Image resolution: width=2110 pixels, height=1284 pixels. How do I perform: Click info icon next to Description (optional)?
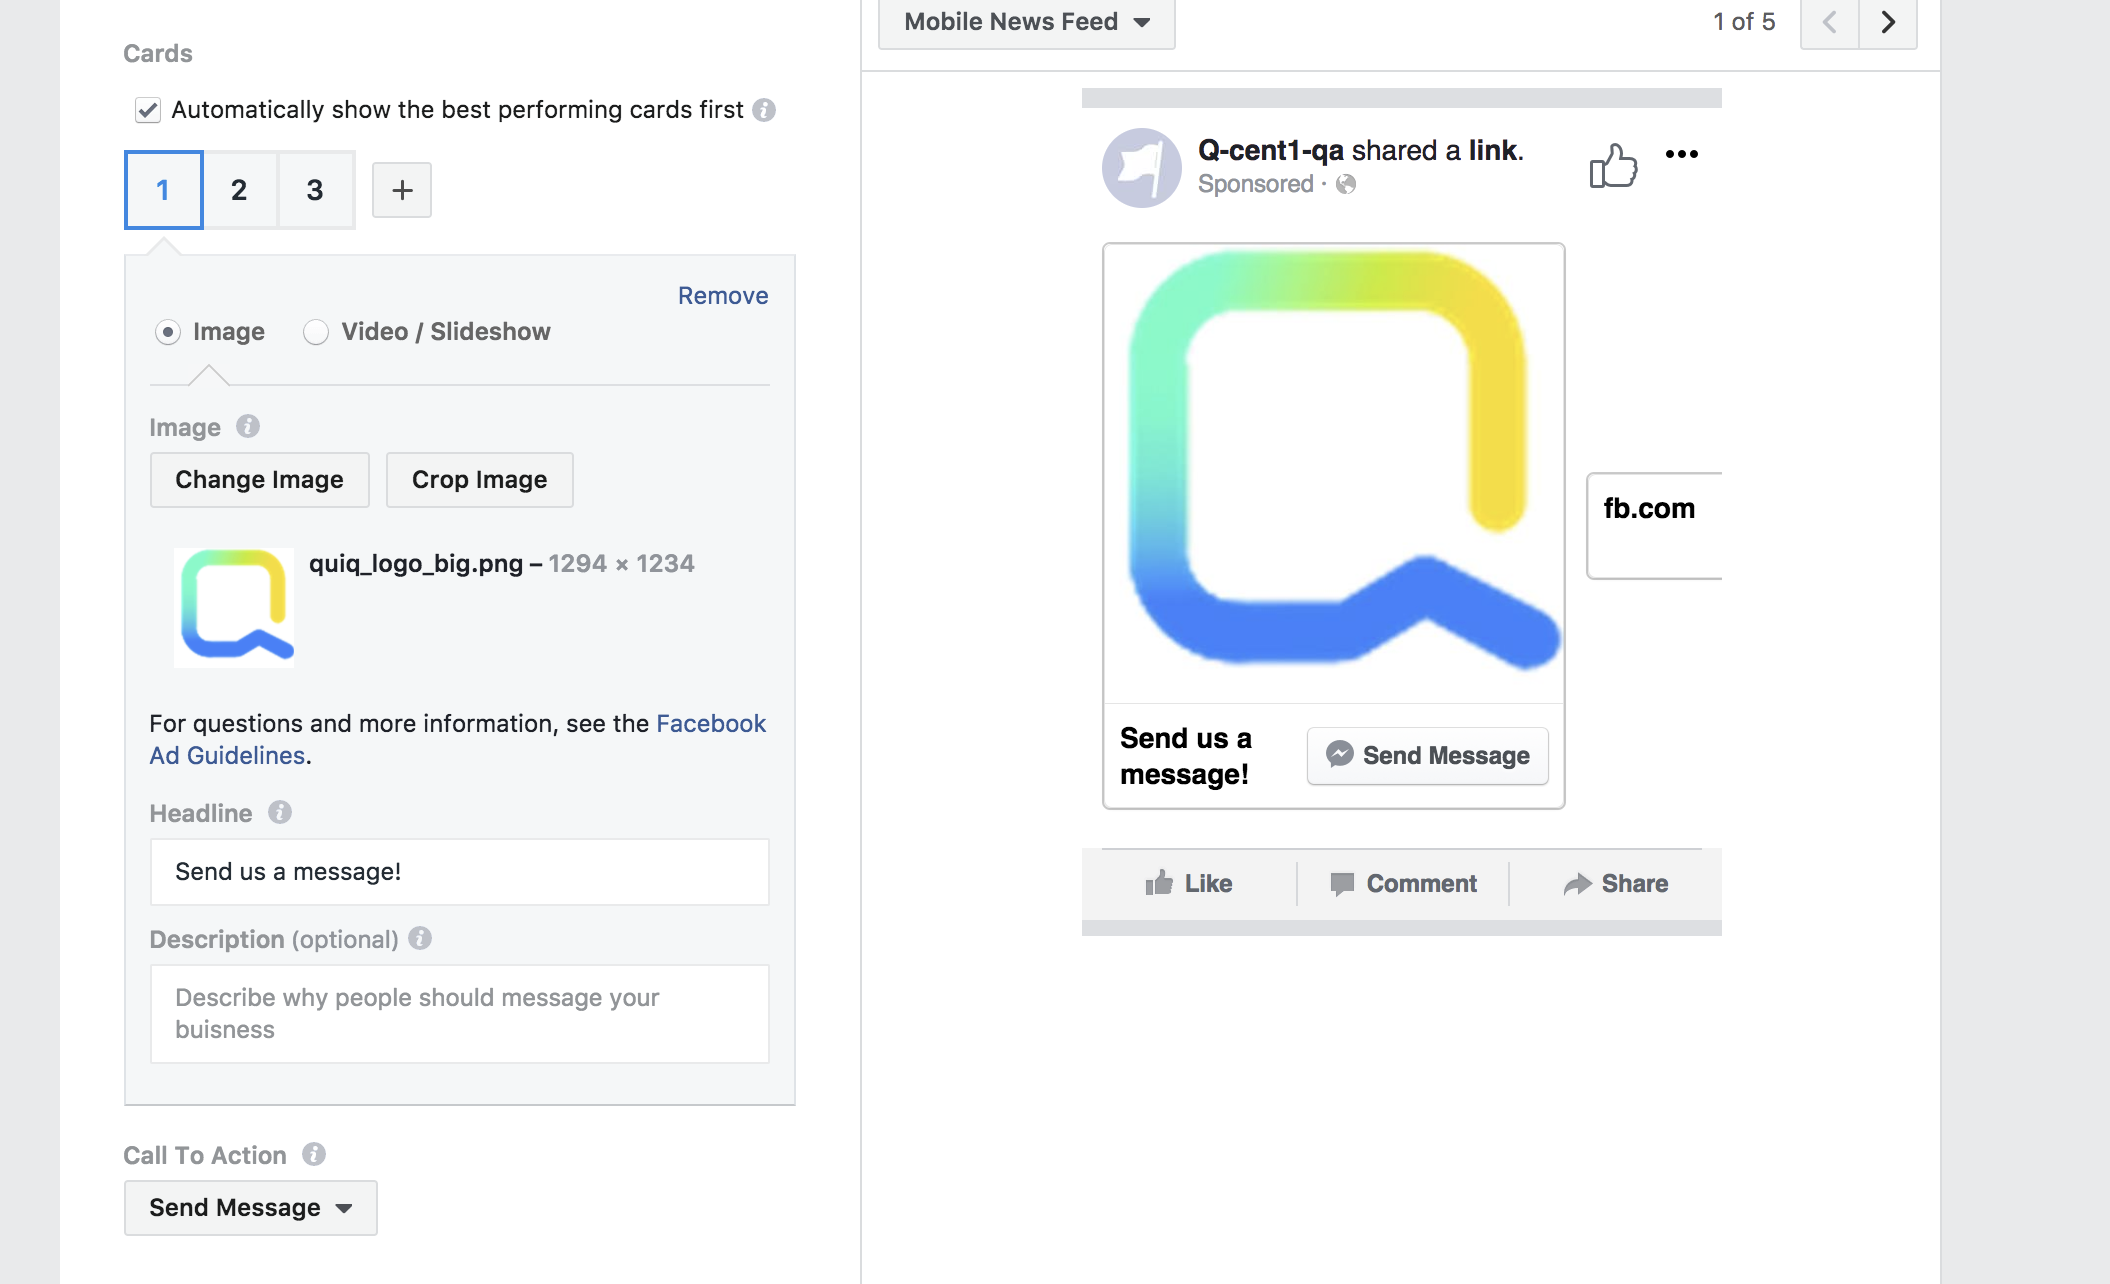(420, 938)
